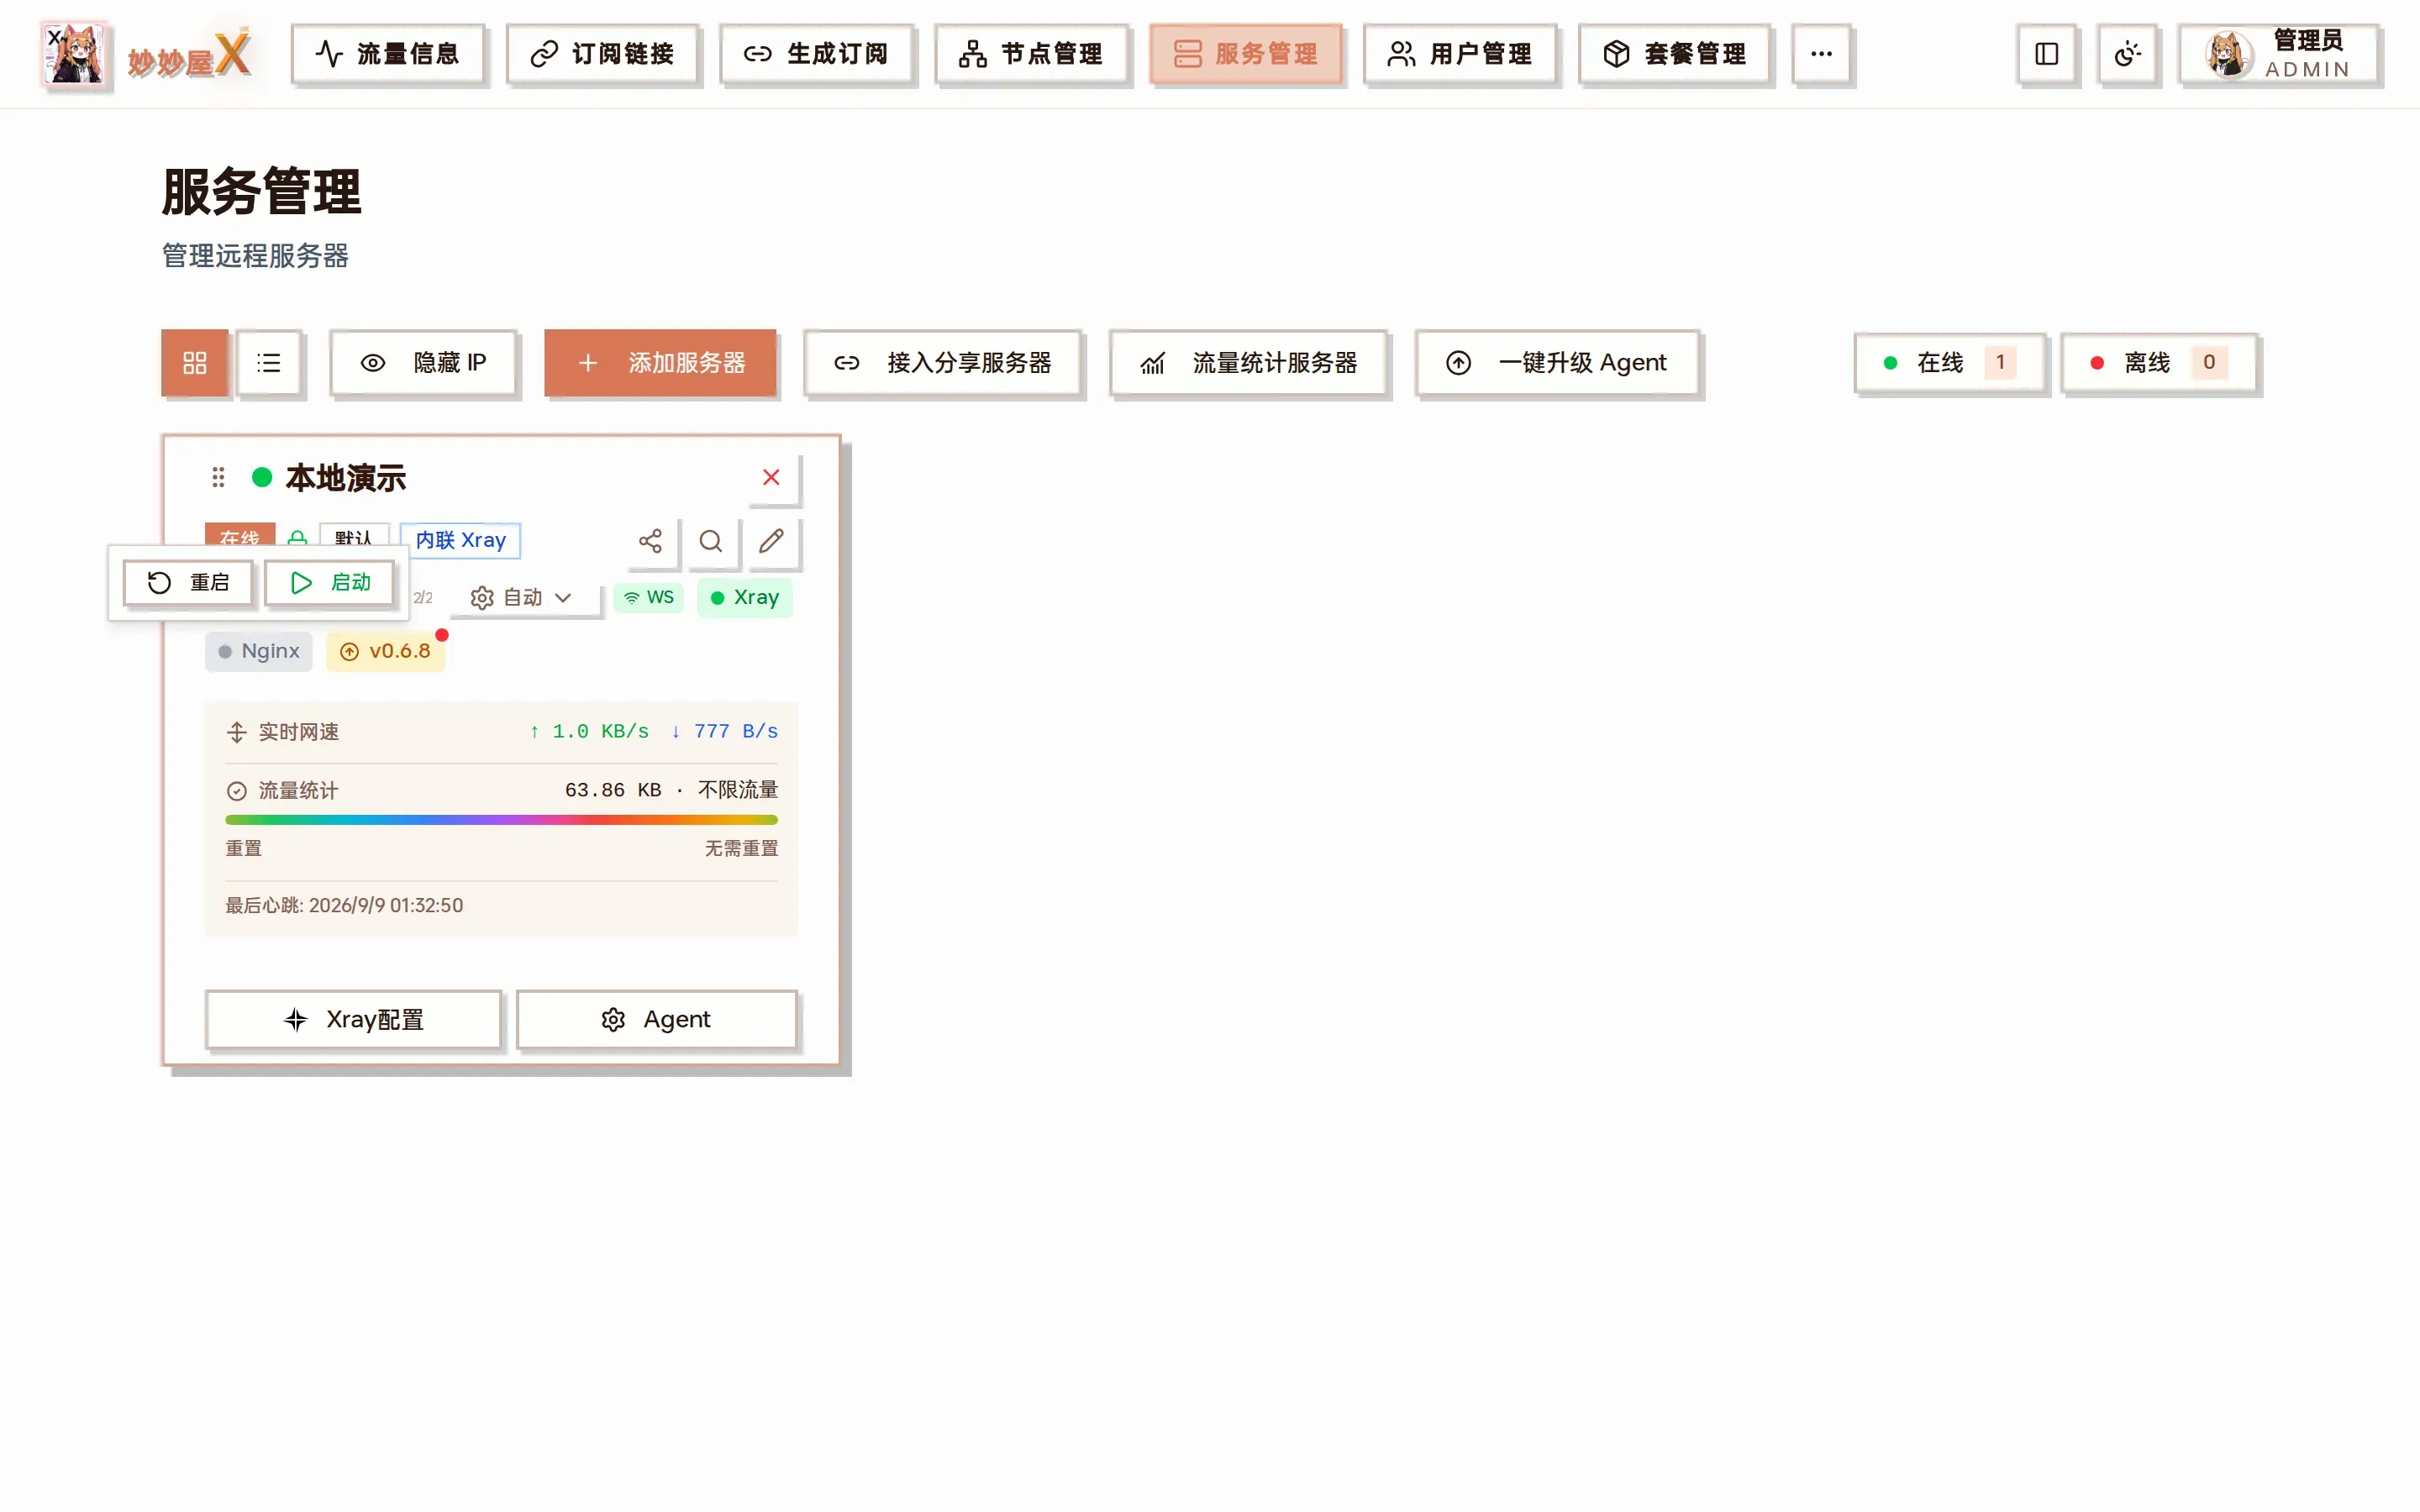Toggle the sidebar layout icon
The width and height of the screenshot is (2420, 1512).
click(2047, 54)
